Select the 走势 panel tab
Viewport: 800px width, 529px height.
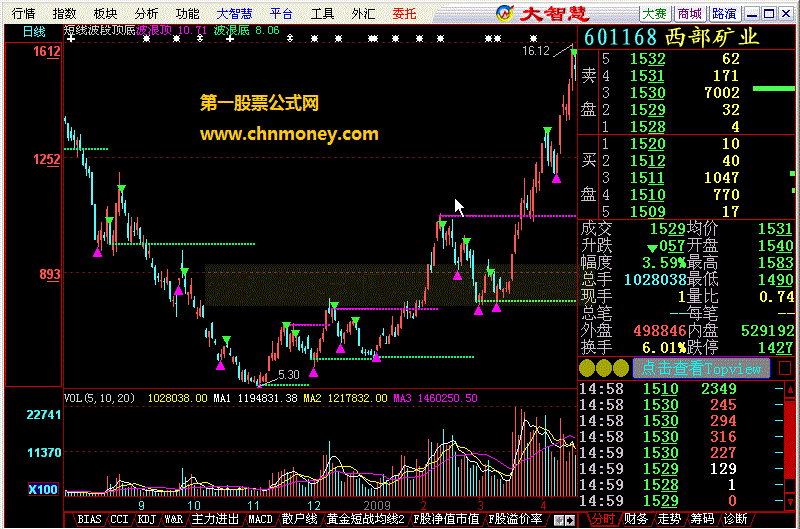pos(669,519)
